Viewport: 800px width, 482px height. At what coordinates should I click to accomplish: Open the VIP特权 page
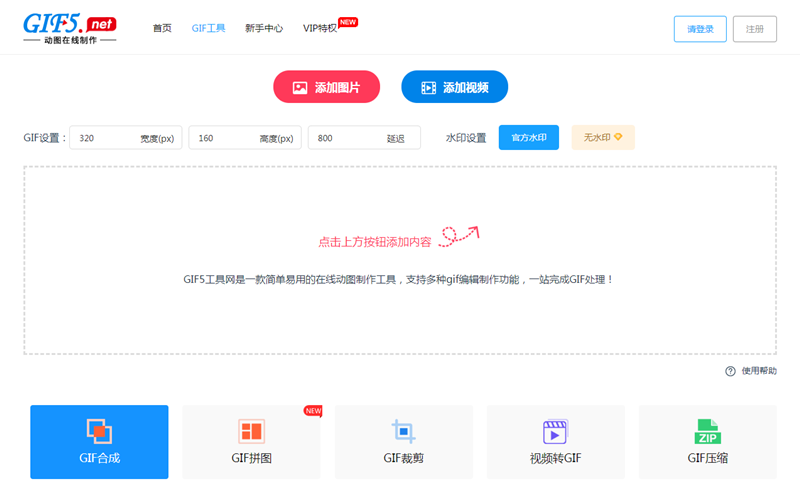click(320, 28)
